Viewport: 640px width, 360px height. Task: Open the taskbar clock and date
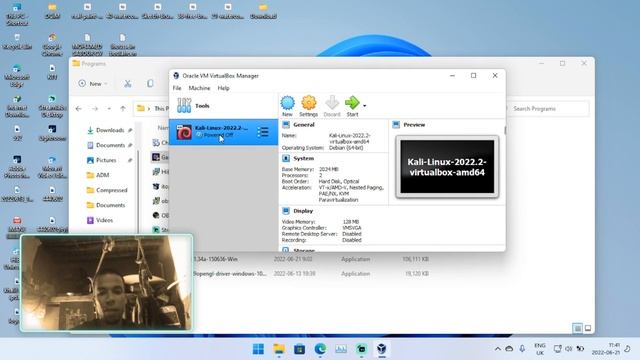pyautogui.click(x=606, y=349)
